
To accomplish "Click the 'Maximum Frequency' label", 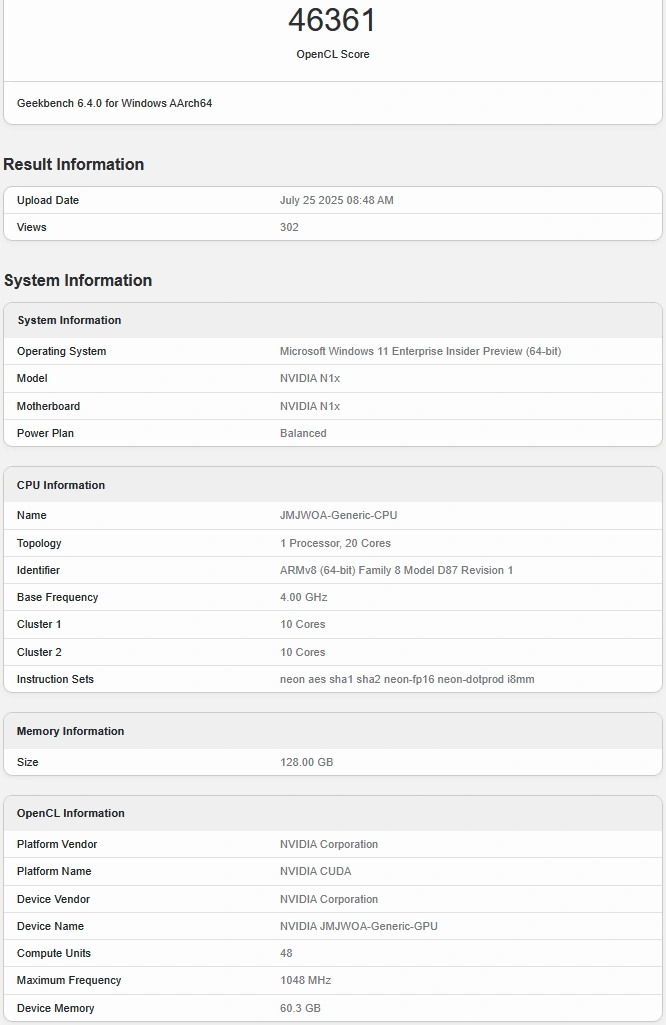I will (69, 980).
